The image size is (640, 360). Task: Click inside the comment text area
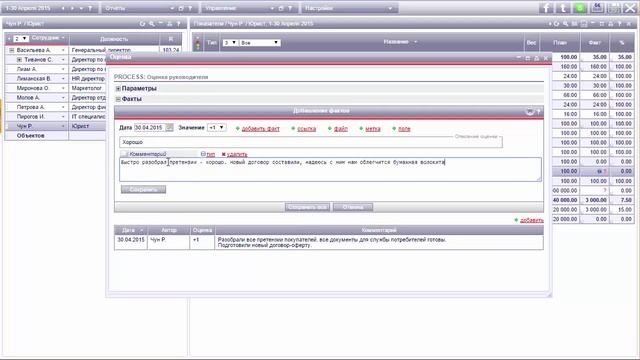tap(330, 169)
